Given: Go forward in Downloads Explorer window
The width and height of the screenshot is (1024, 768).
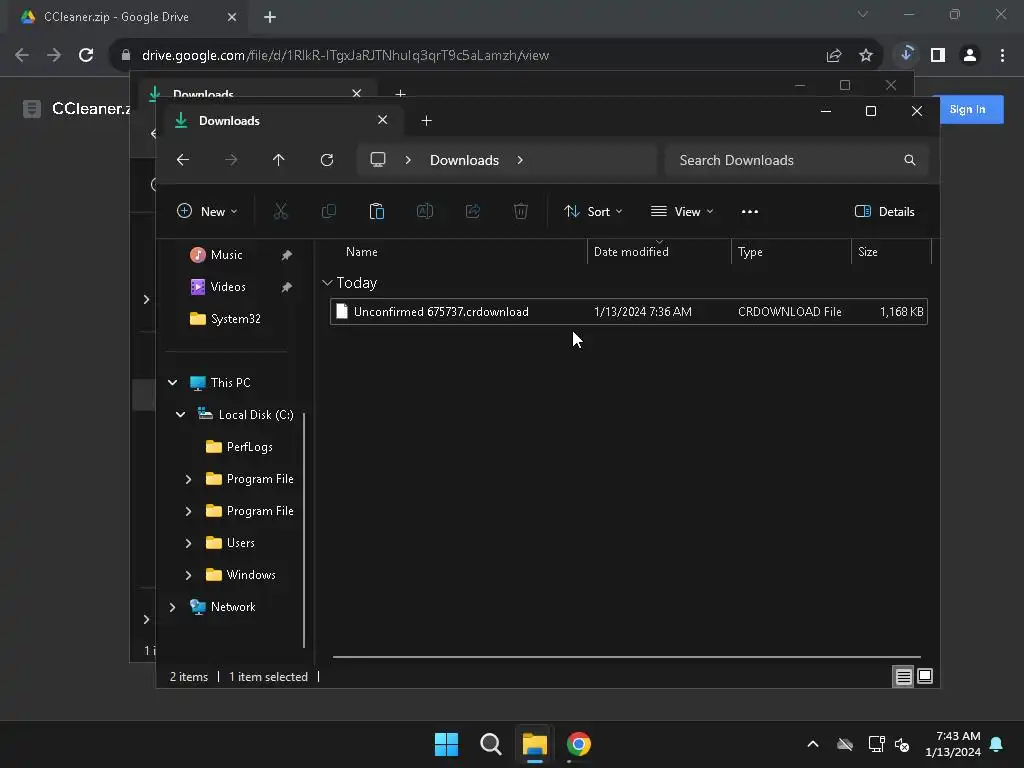Looking at the screenshot, I should tap(231, 160).
